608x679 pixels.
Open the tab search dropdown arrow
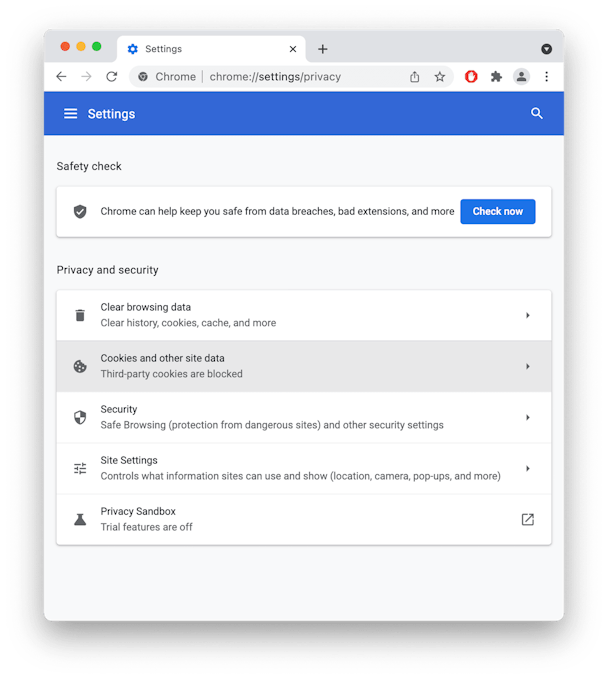[x=547, y=49]
